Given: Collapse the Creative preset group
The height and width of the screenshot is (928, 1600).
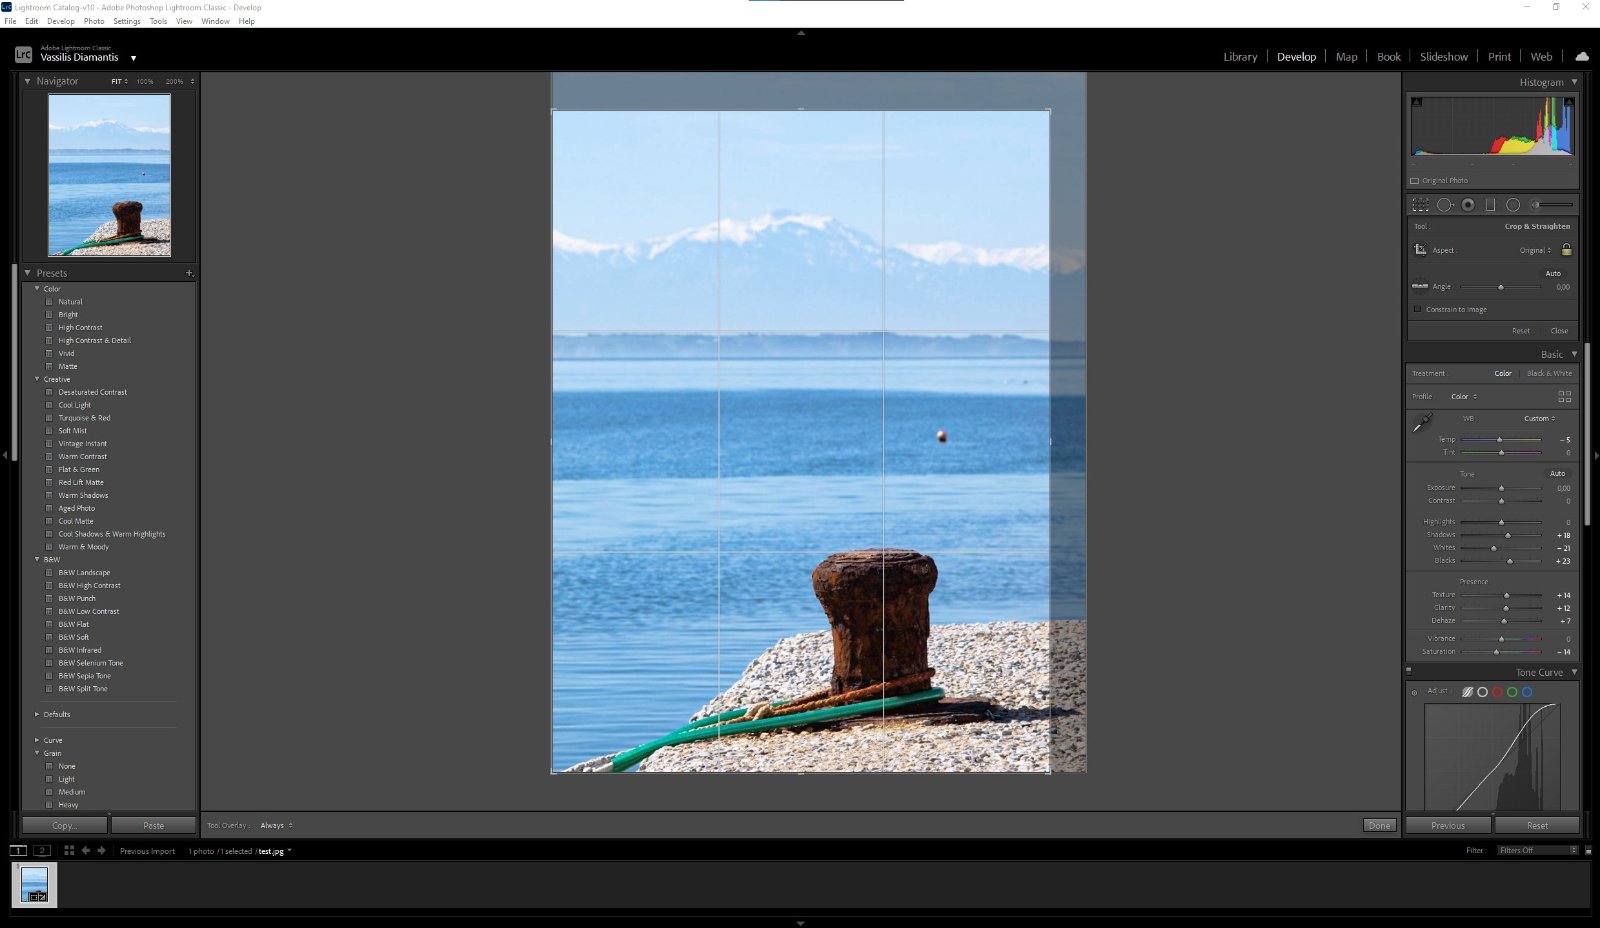Looking at the screenshot, I should [37, 379].
